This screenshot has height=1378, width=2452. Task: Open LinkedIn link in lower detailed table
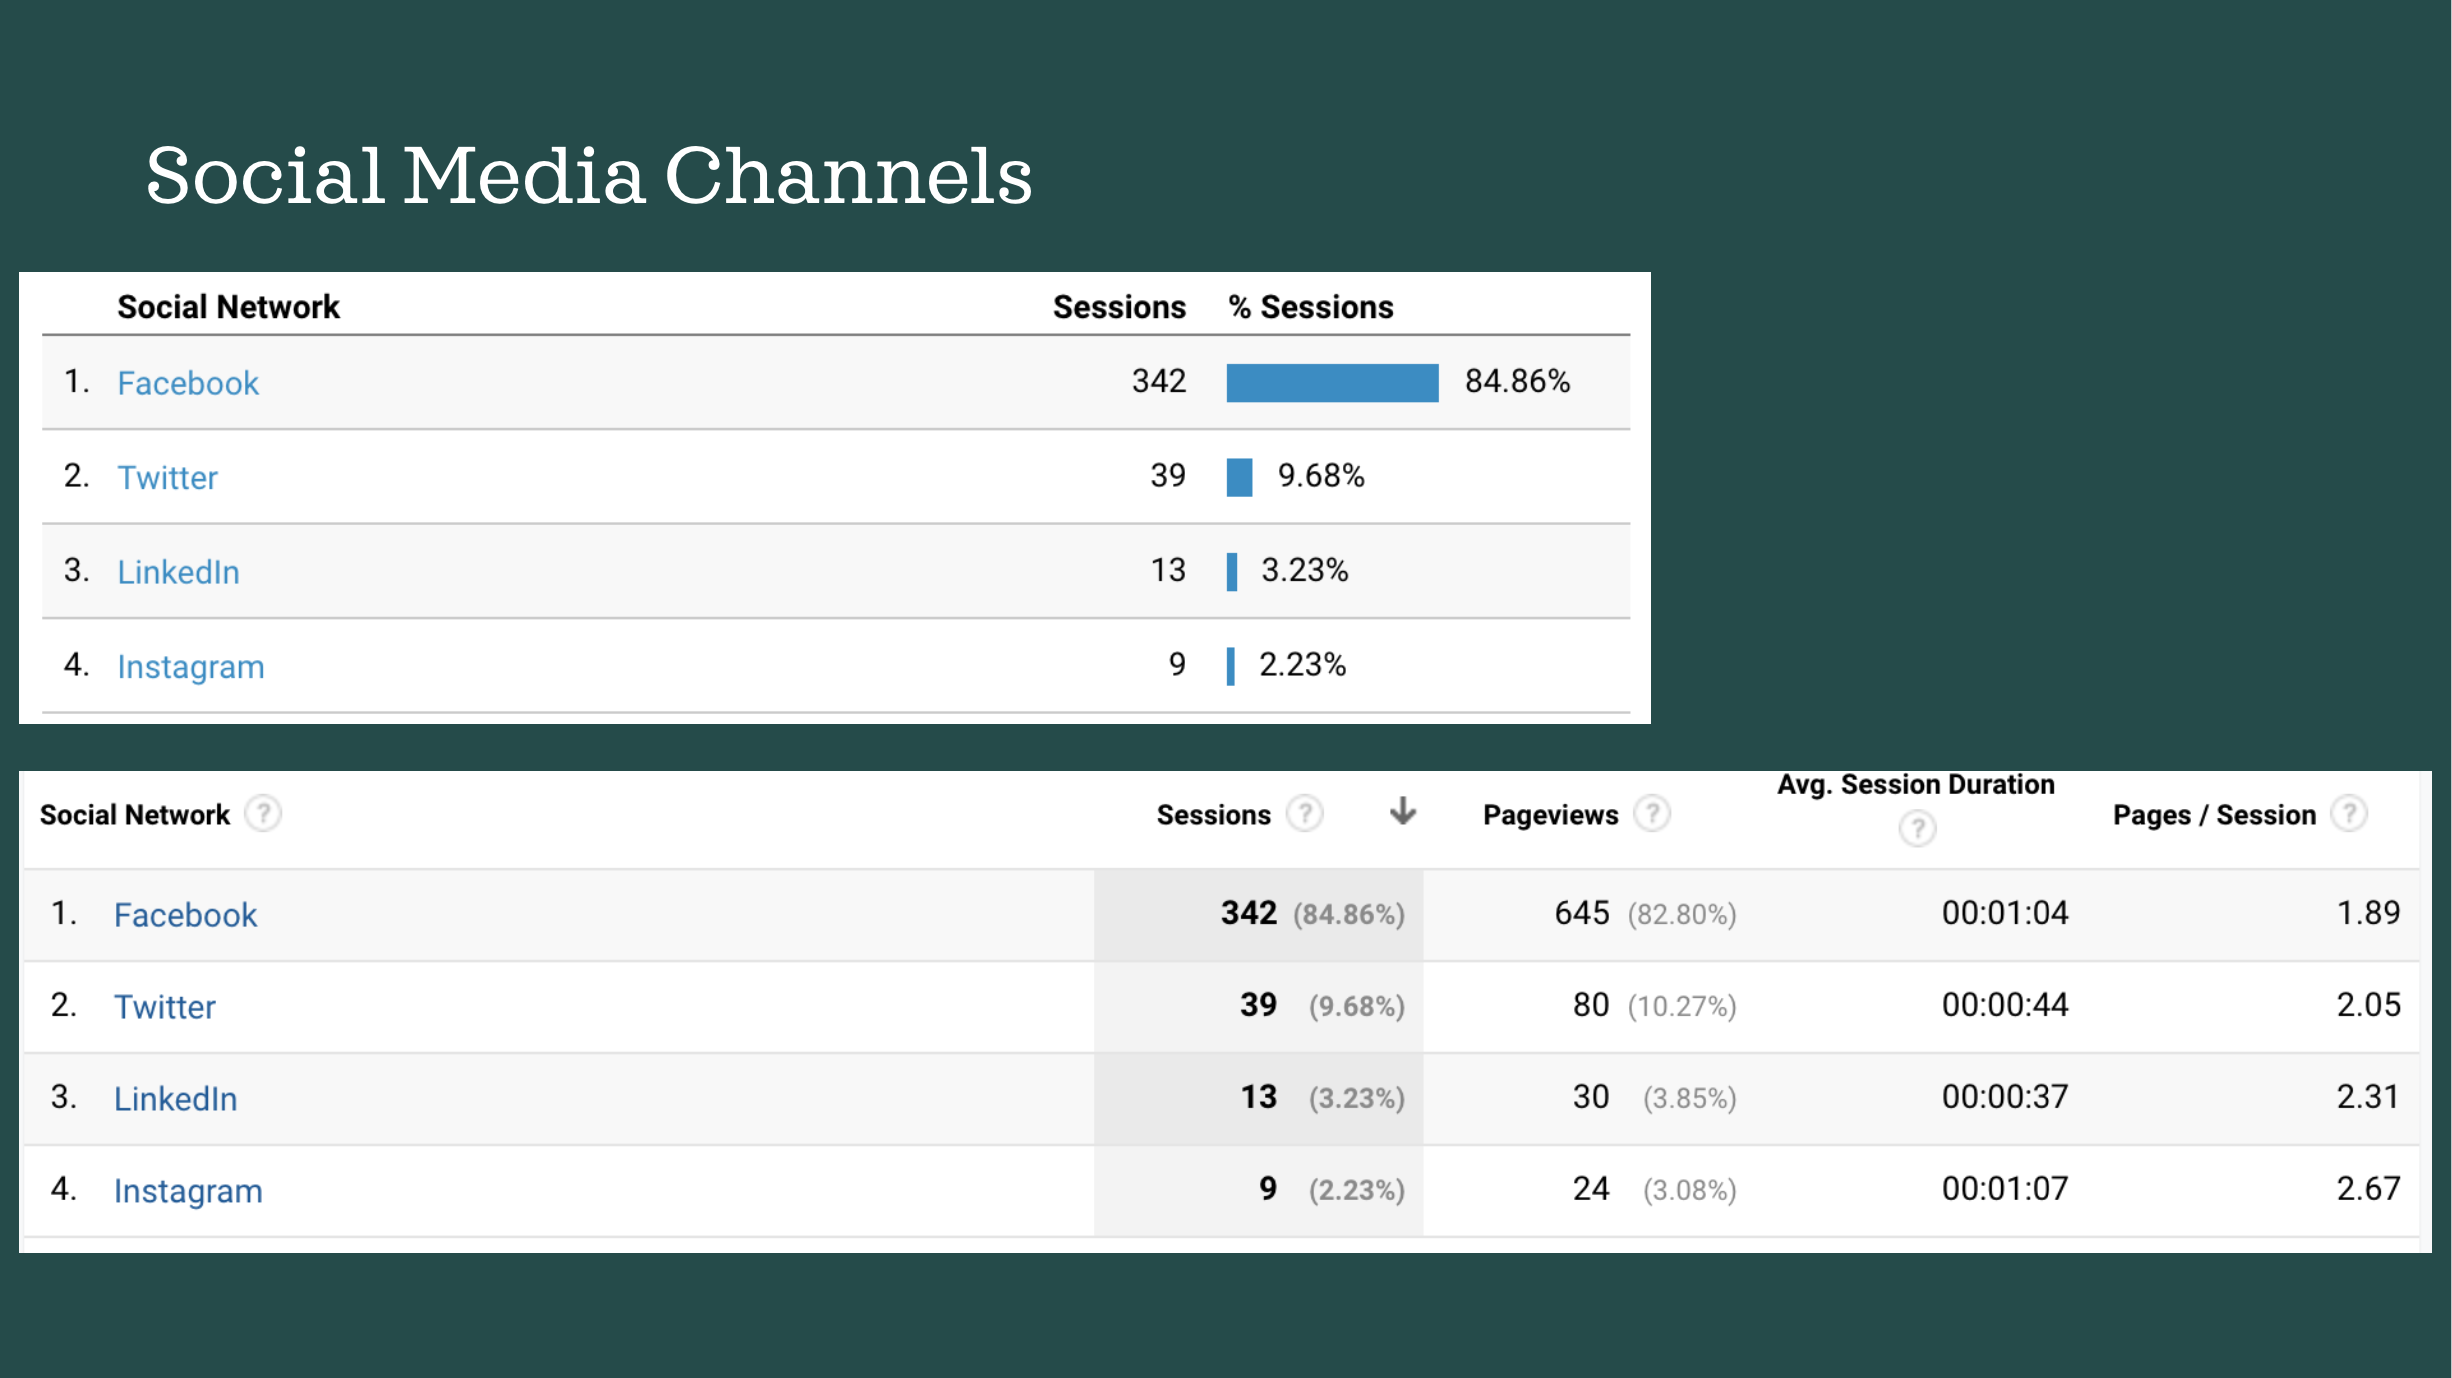[x=175, y=1099]
